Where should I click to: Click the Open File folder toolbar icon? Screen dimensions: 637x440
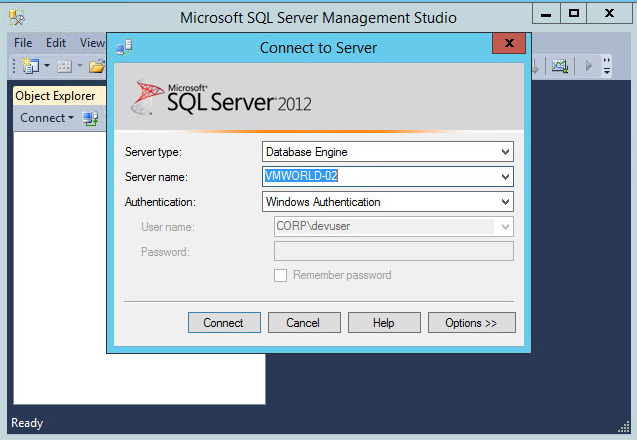(x=97, y=65)
